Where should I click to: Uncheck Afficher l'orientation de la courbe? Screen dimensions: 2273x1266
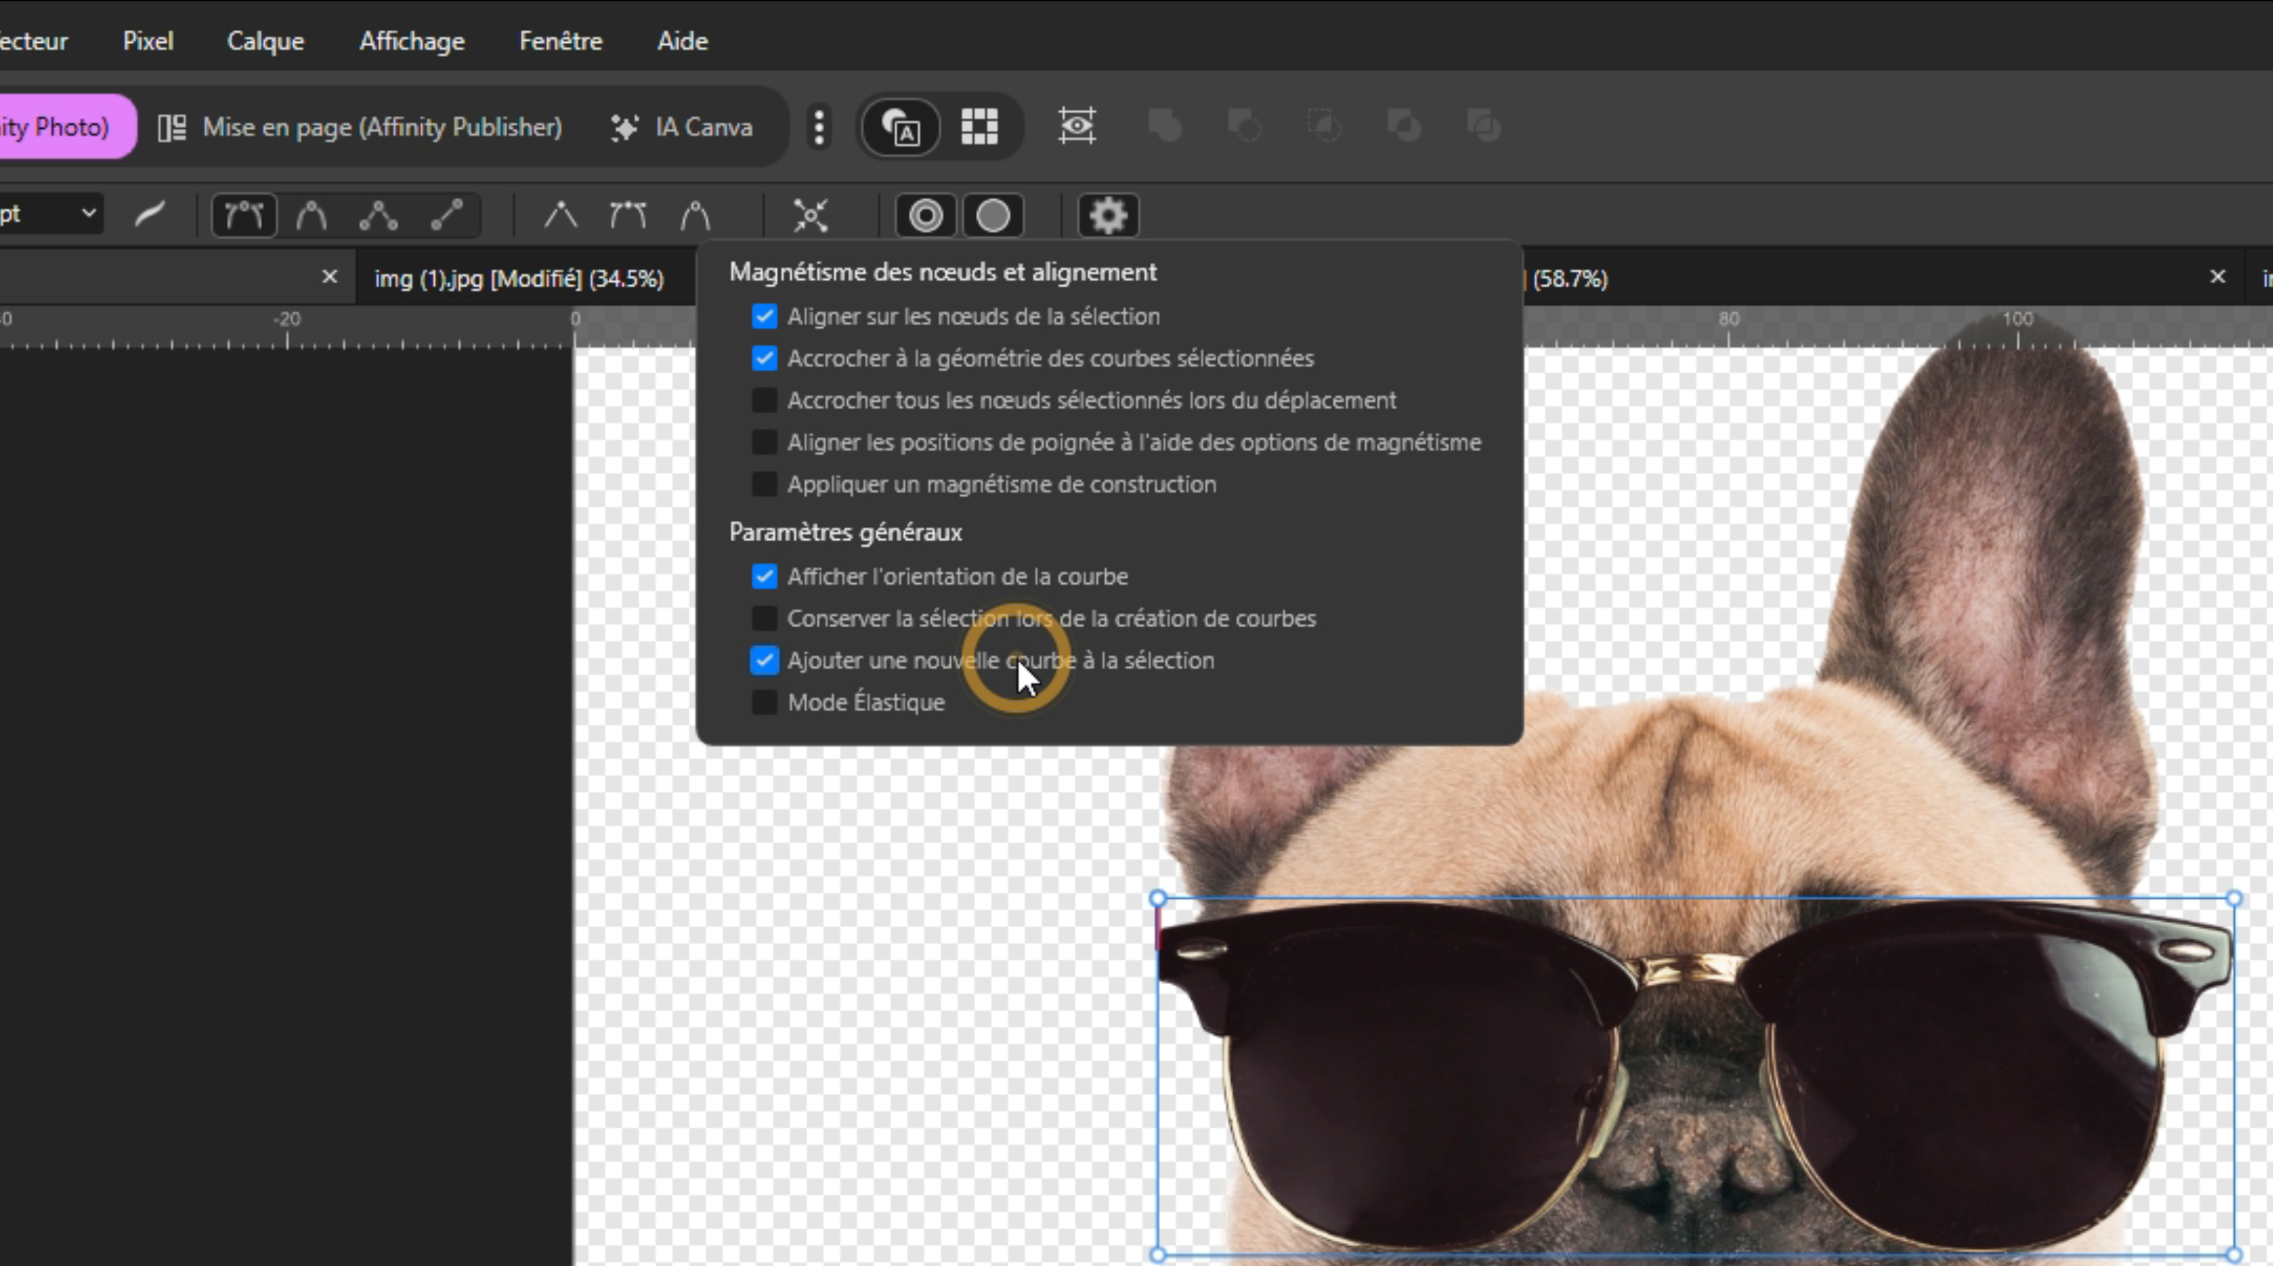click(x=764, y=576)
